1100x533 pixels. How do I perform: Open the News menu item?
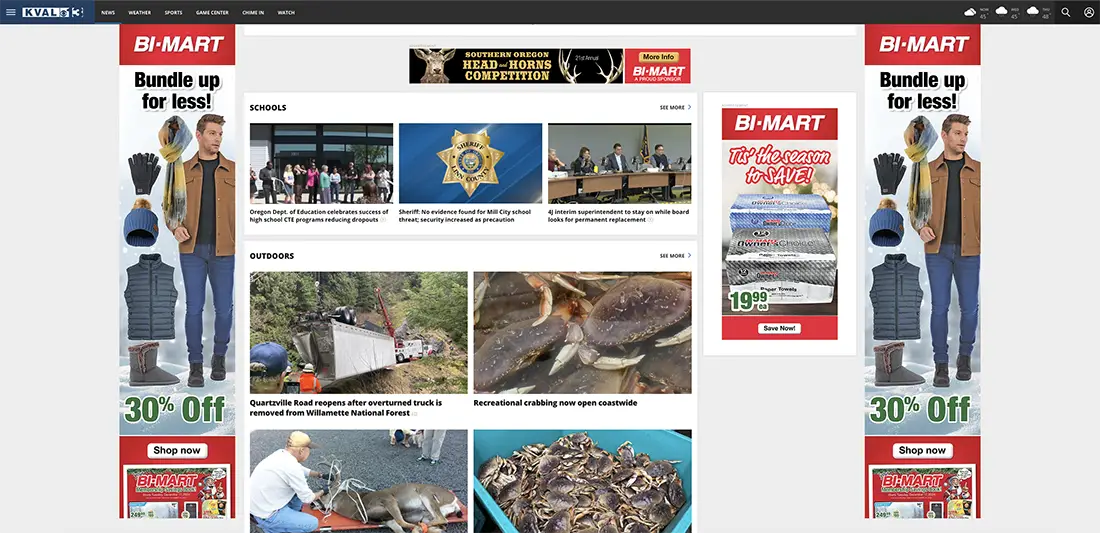pos(108,13)
